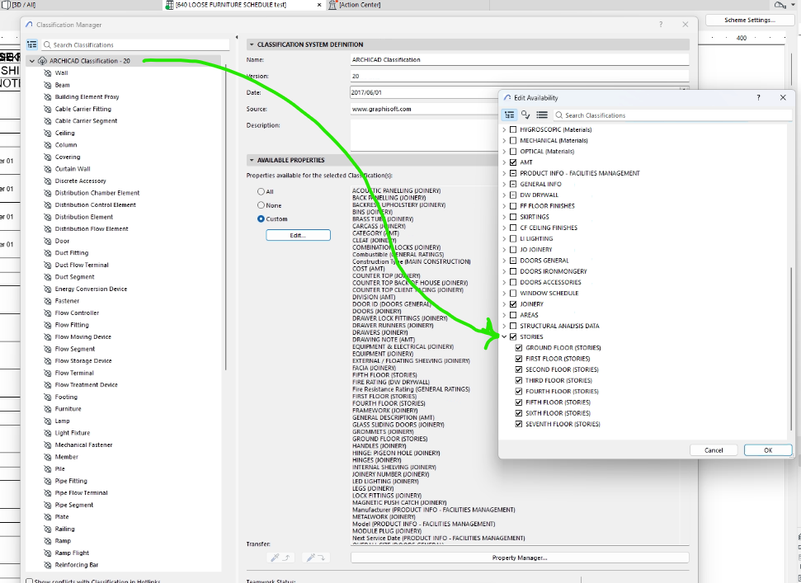The width and height of the screenshot is (801, 583).
Task: Click the Beam classification icon
Action: (x=48, y=85)
